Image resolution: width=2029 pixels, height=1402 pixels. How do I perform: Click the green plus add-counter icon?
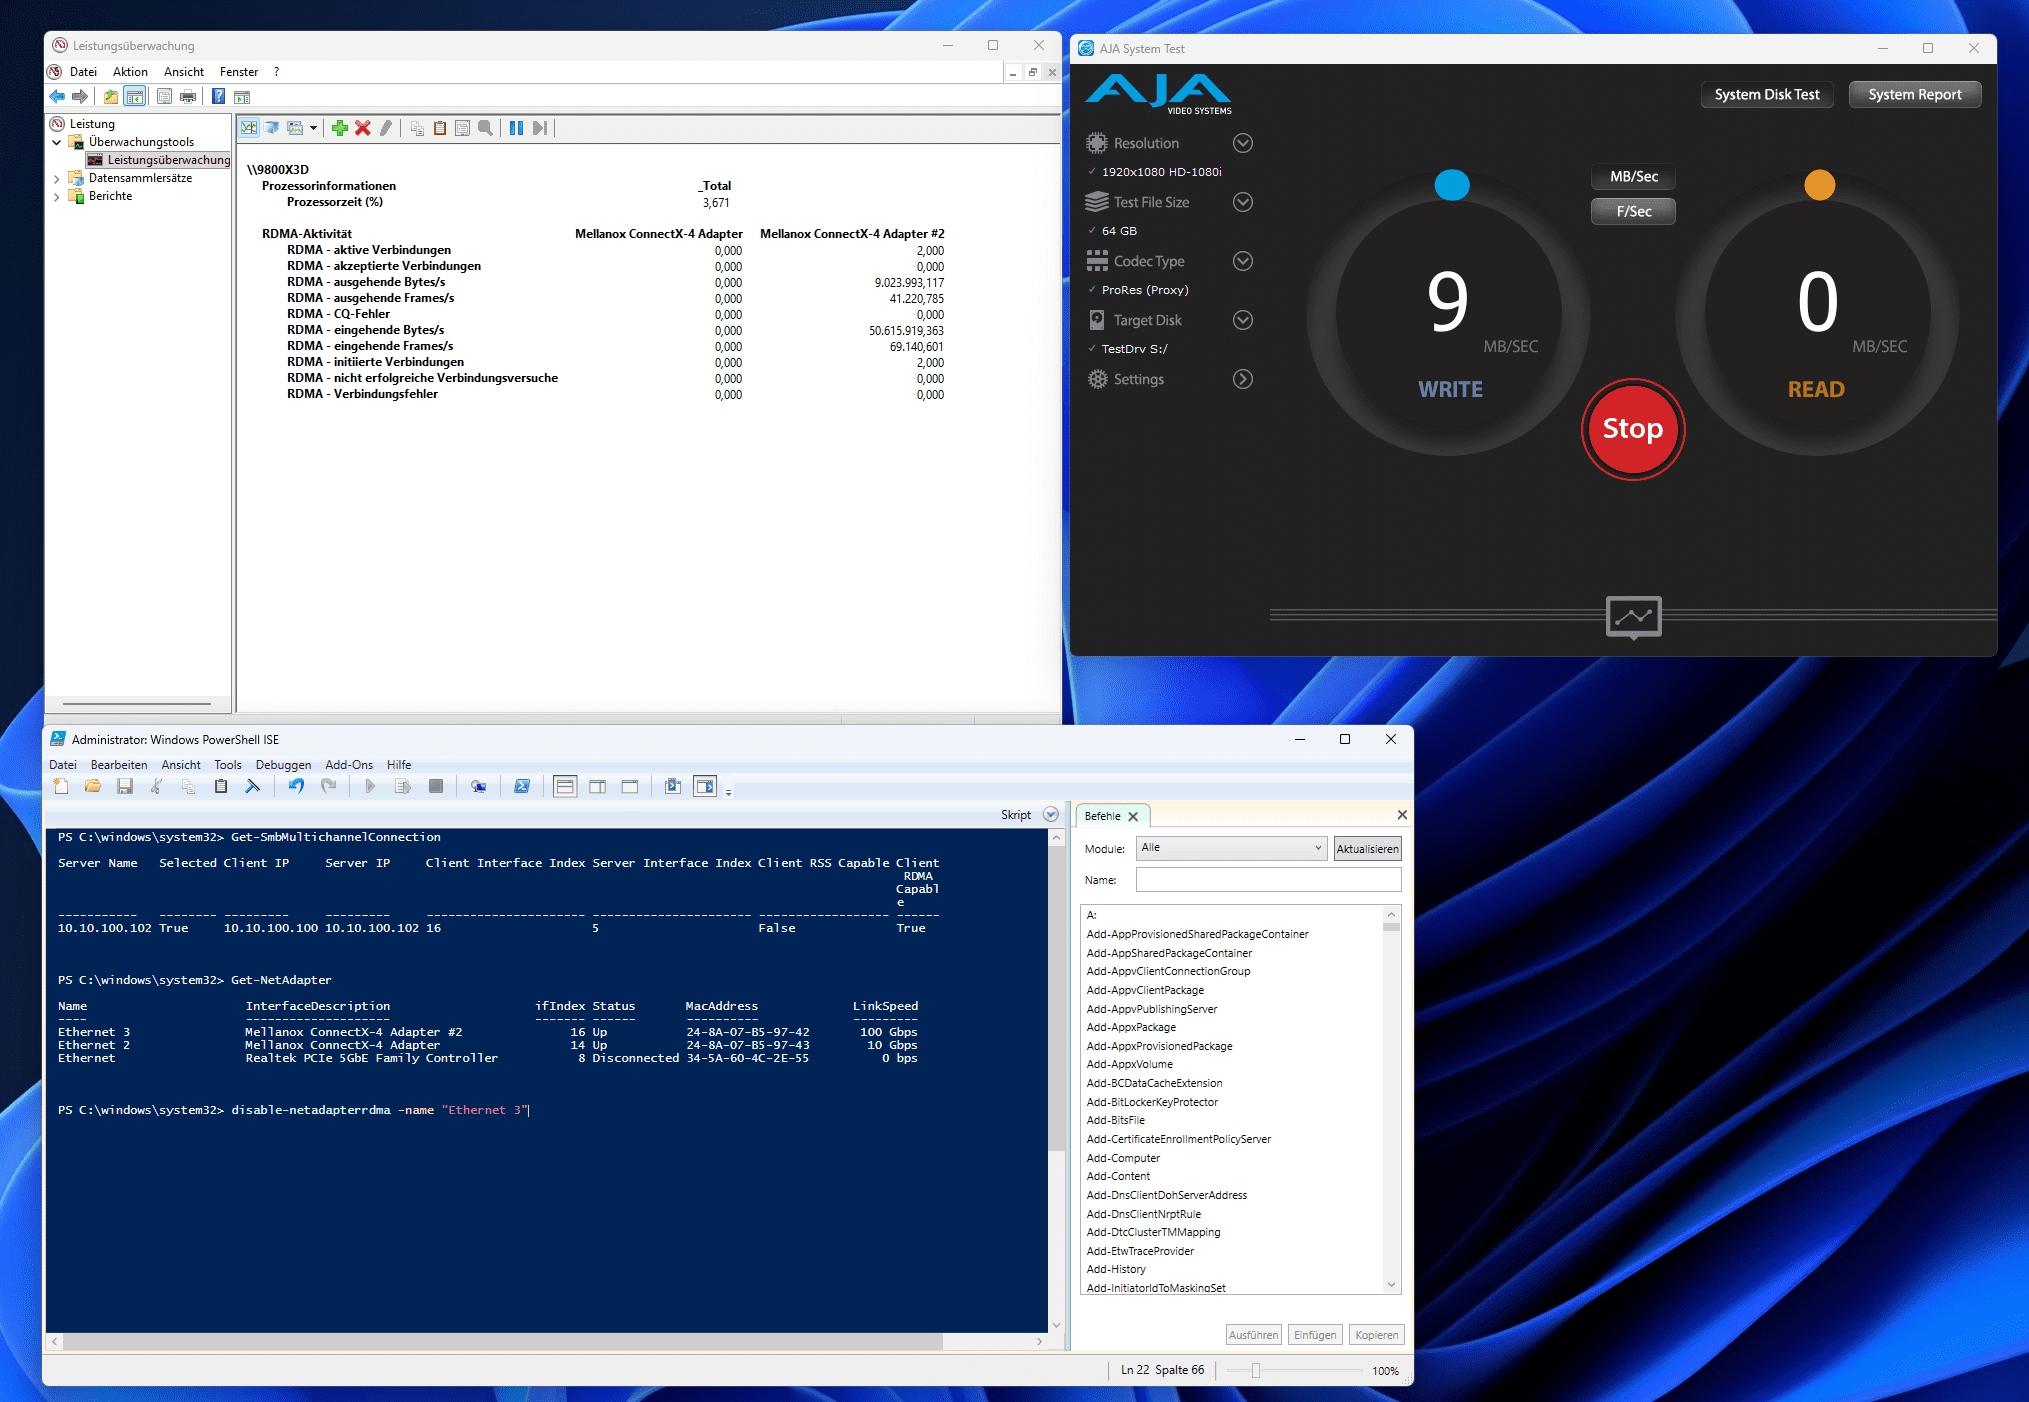(x=340, y=128)
